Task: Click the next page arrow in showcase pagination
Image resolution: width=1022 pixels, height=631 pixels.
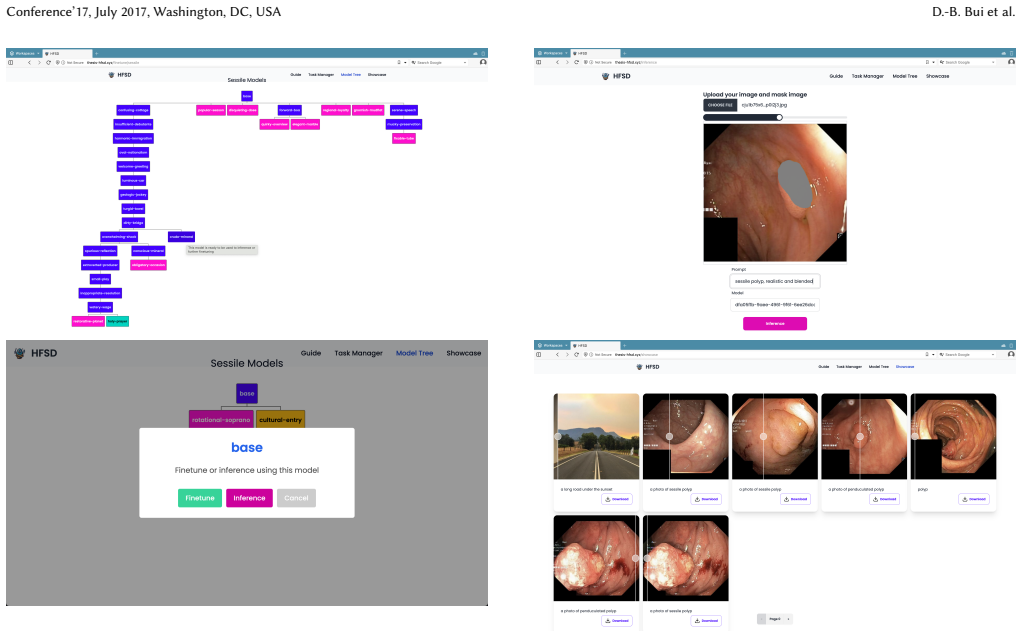Action: click(789, 619)
